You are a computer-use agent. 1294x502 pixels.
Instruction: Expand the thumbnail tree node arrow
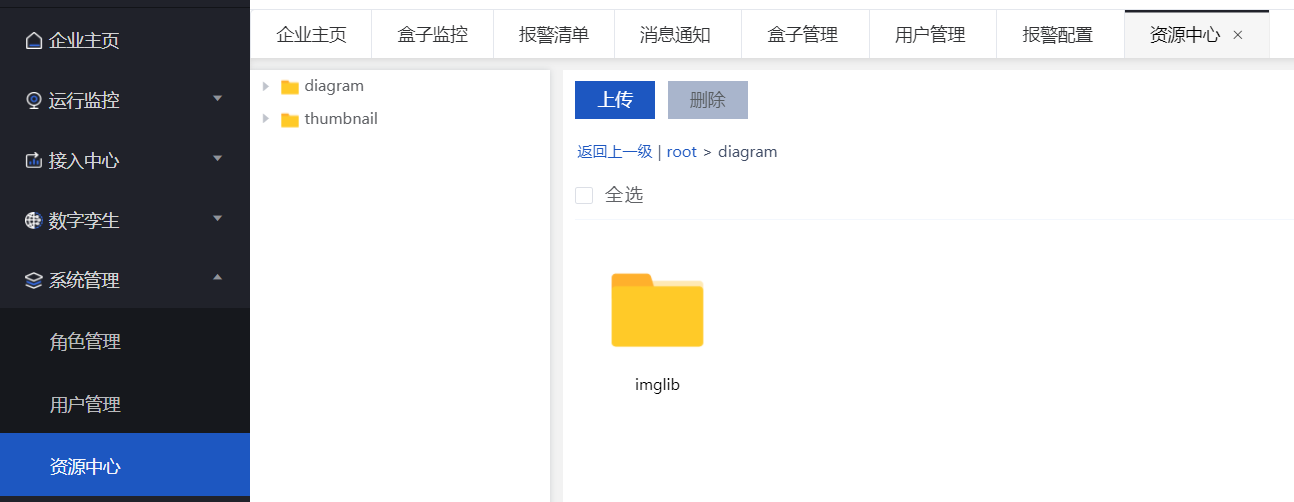pyautogui.click(x=266, y=118)
